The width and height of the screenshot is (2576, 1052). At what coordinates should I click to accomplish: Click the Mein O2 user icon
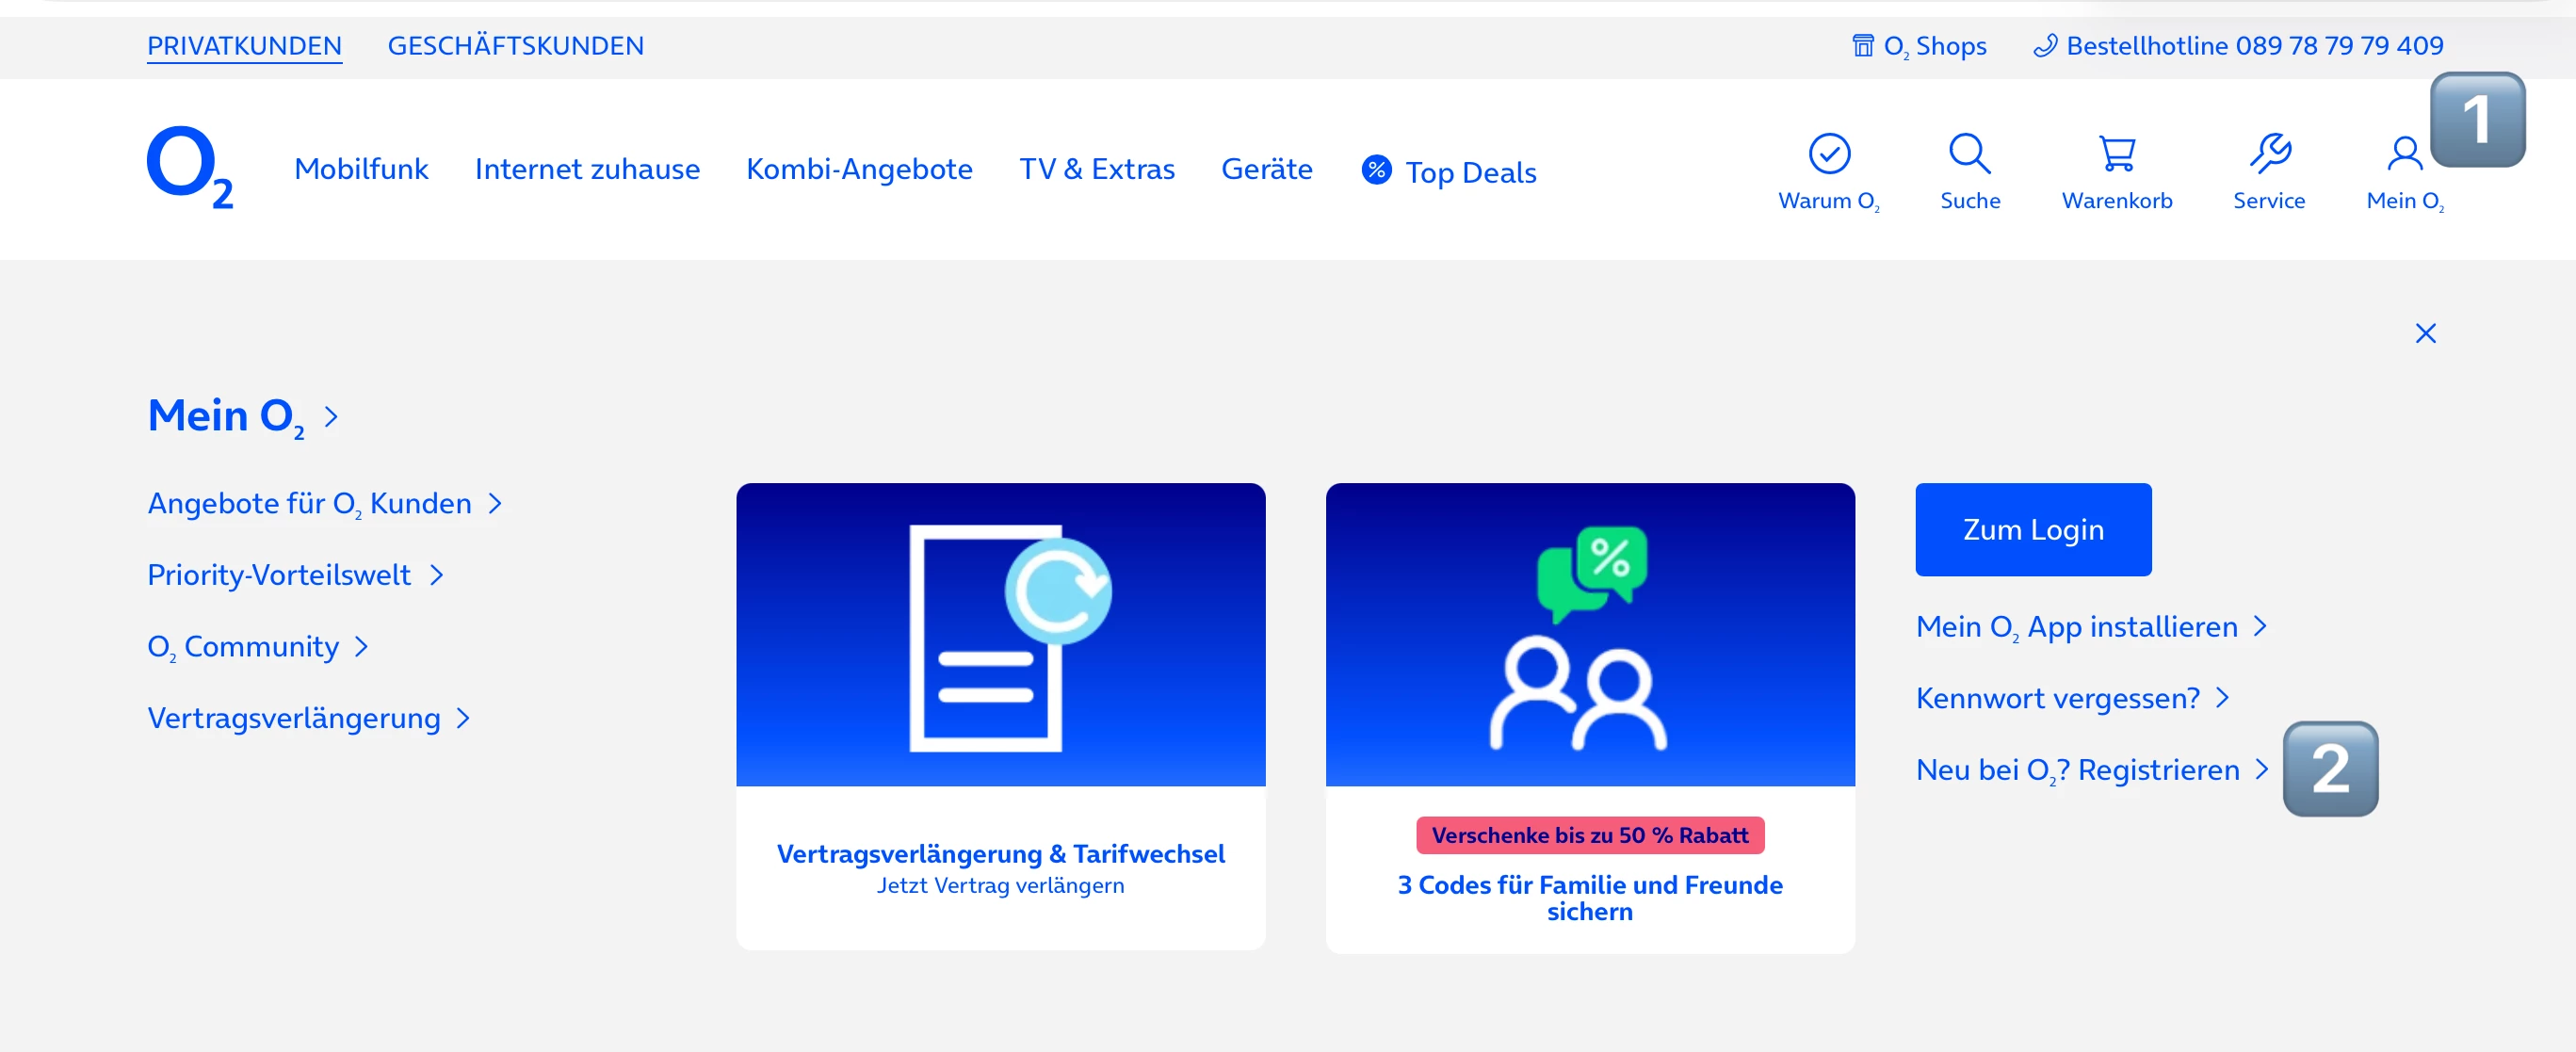point(2403,154)
